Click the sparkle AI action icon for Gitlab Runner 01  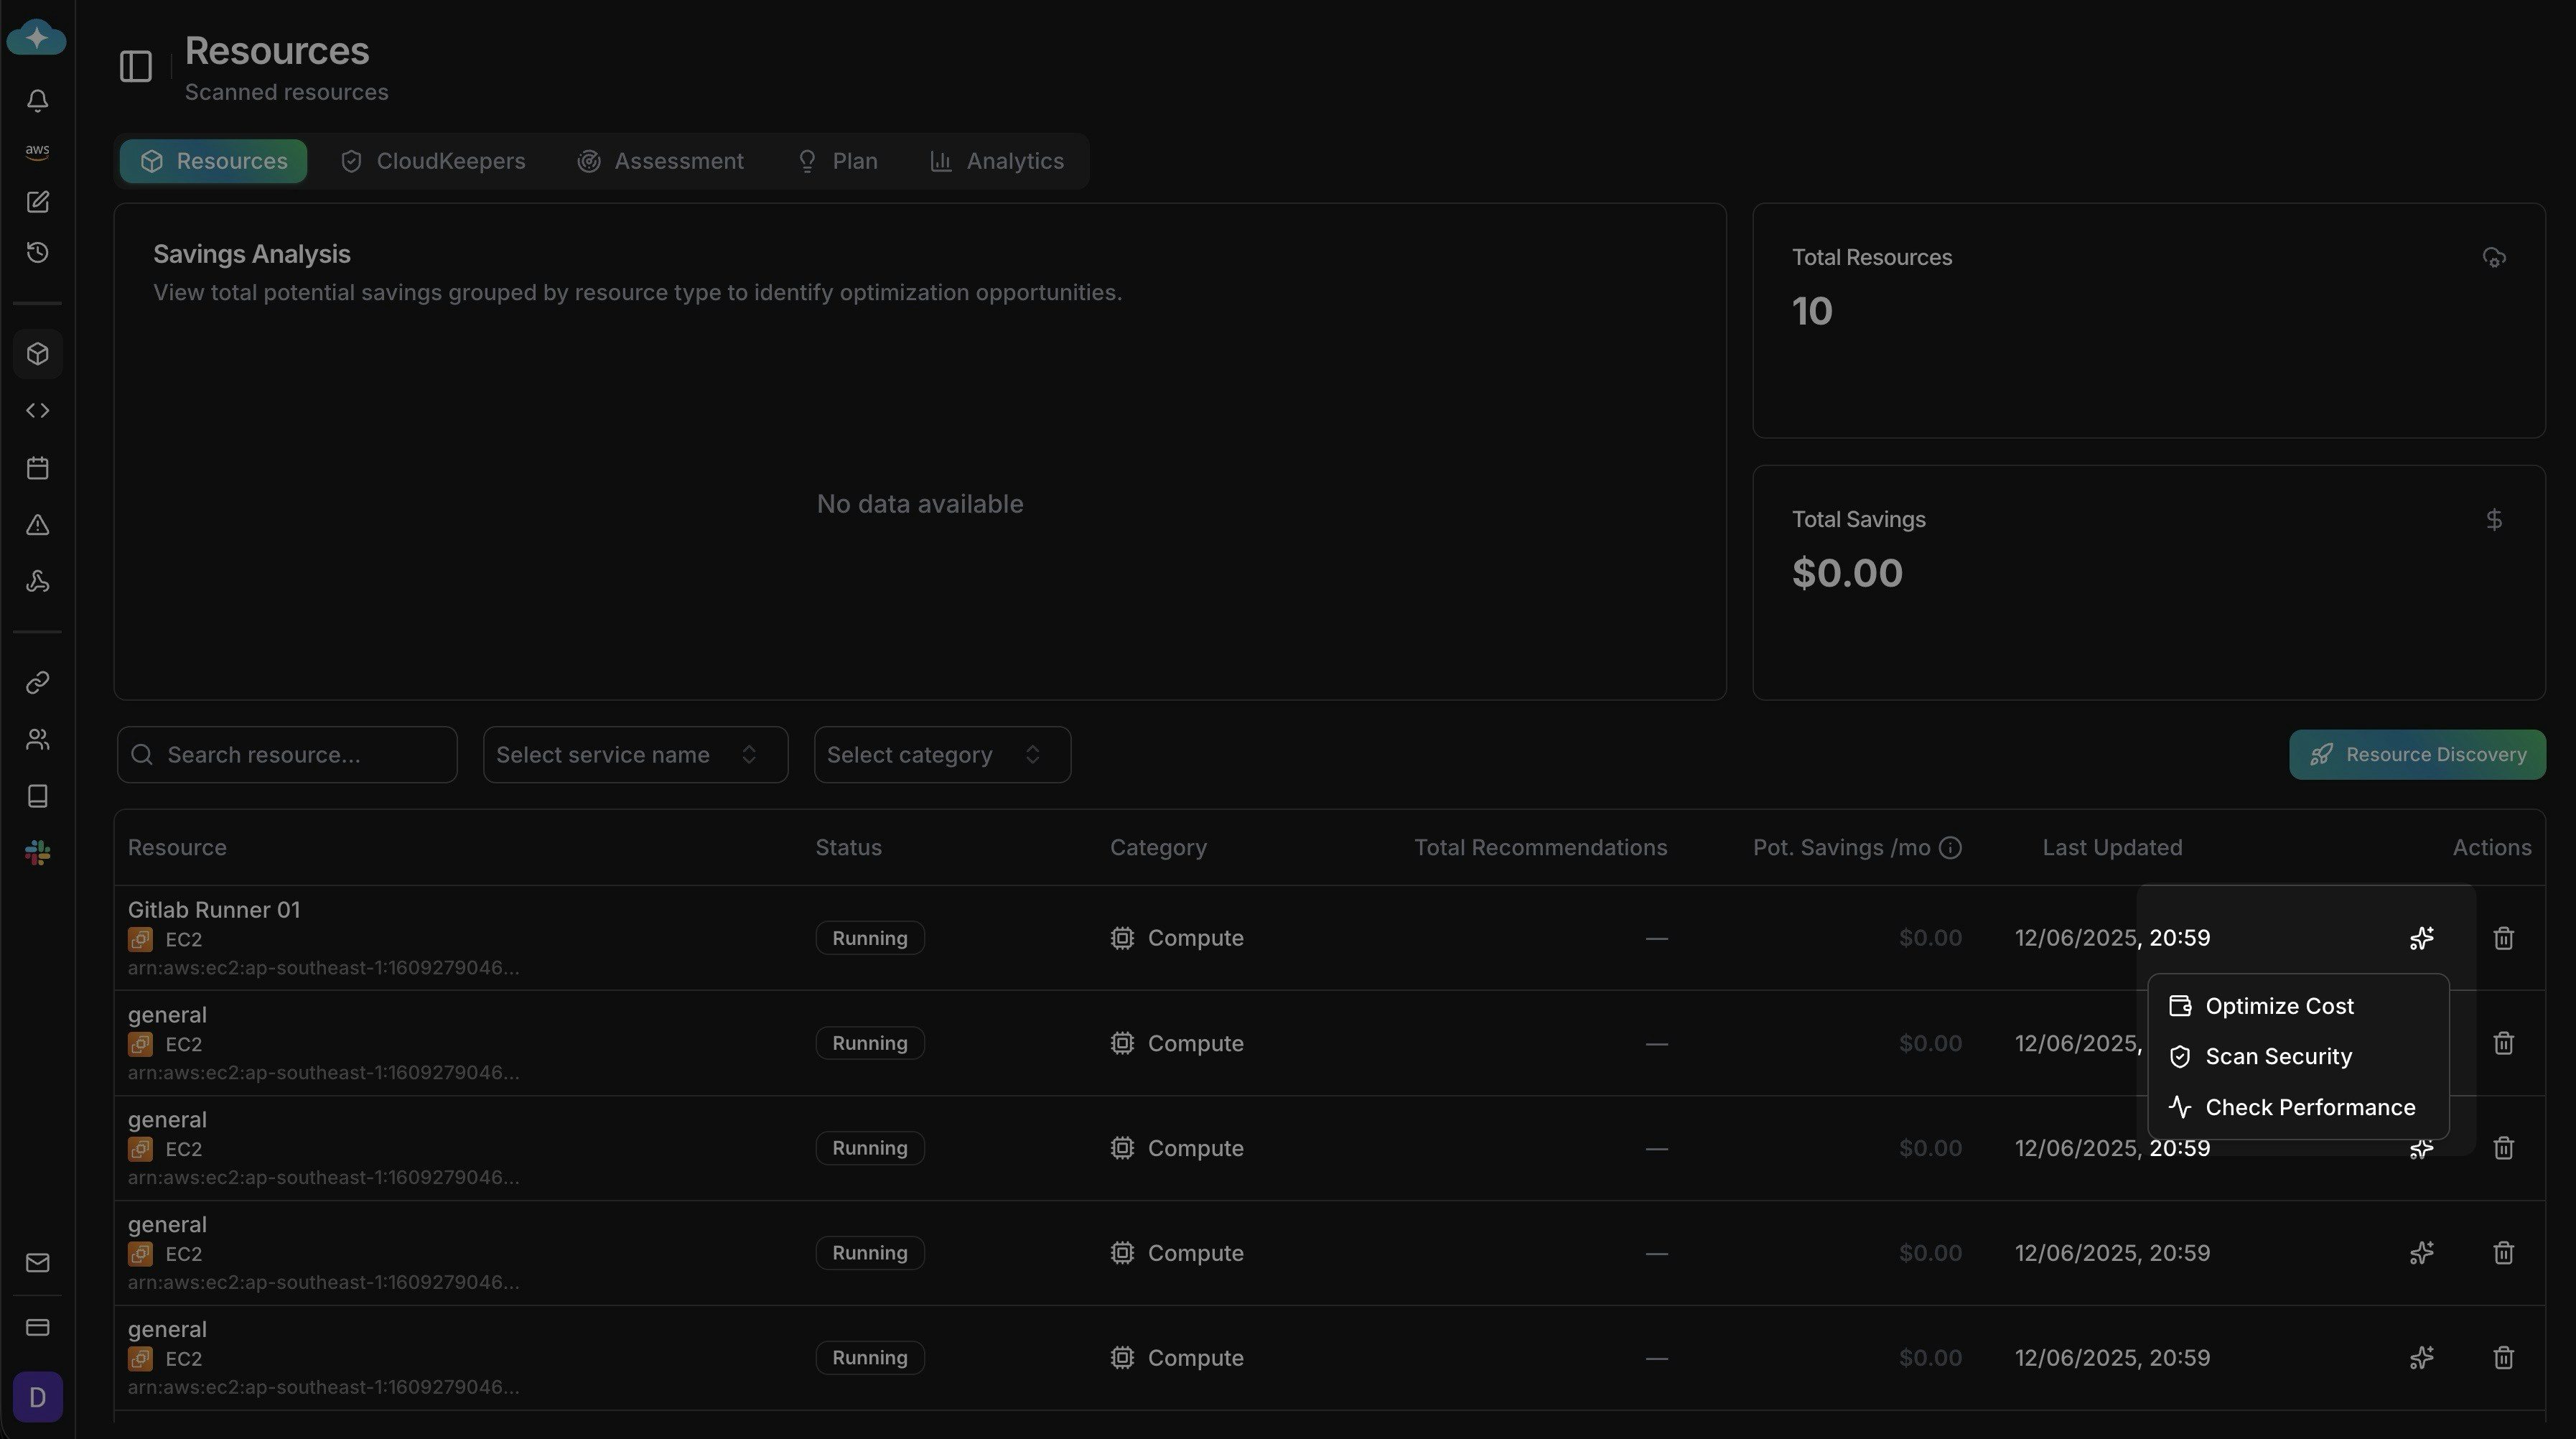[x=2421, y=937]
